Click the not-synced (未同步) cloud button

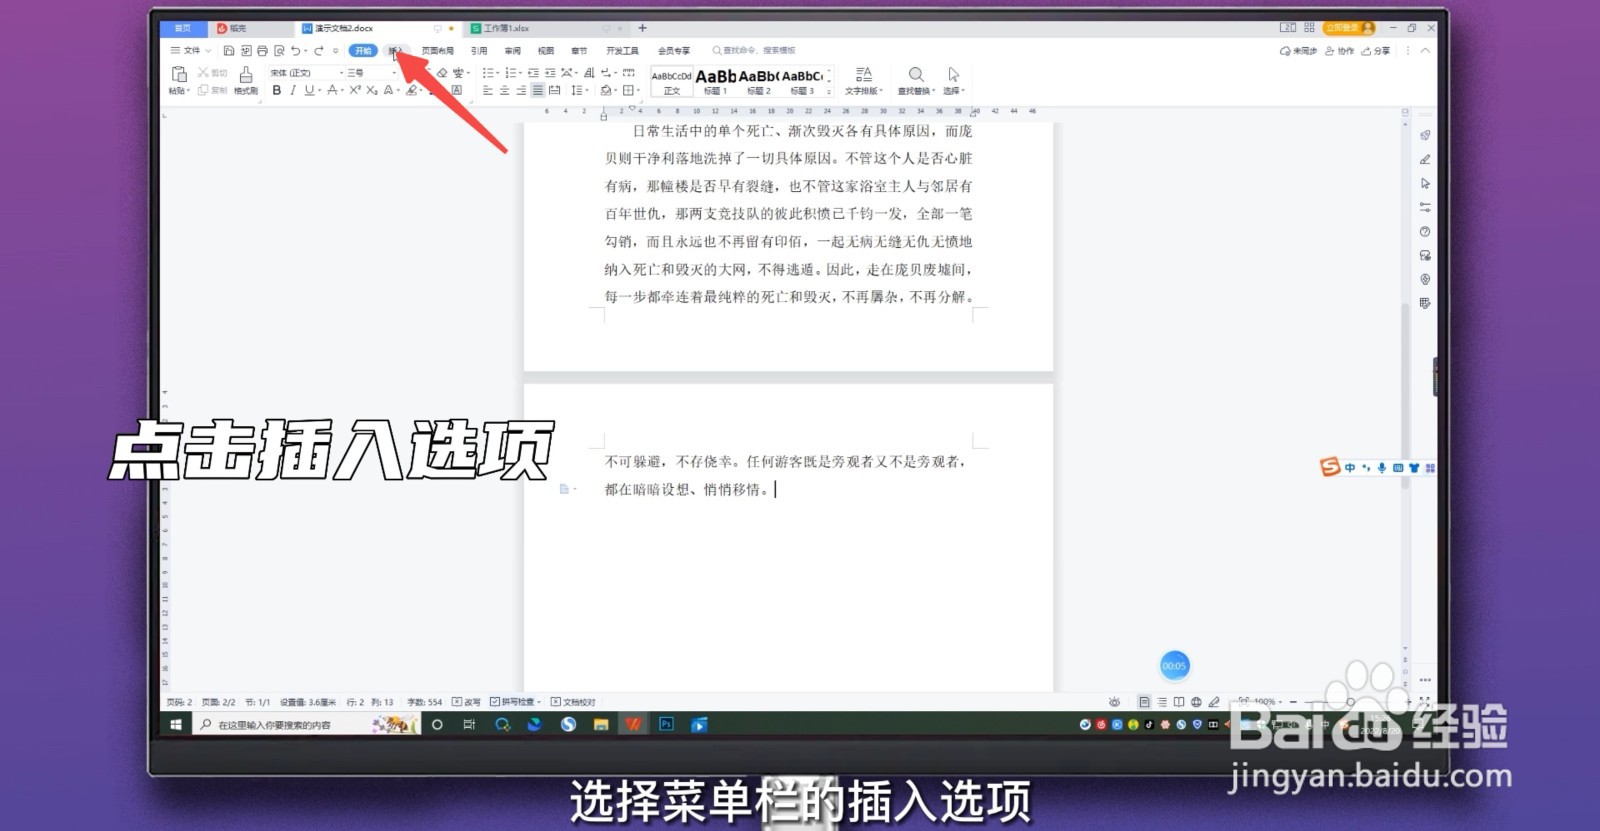(1298, 51)
